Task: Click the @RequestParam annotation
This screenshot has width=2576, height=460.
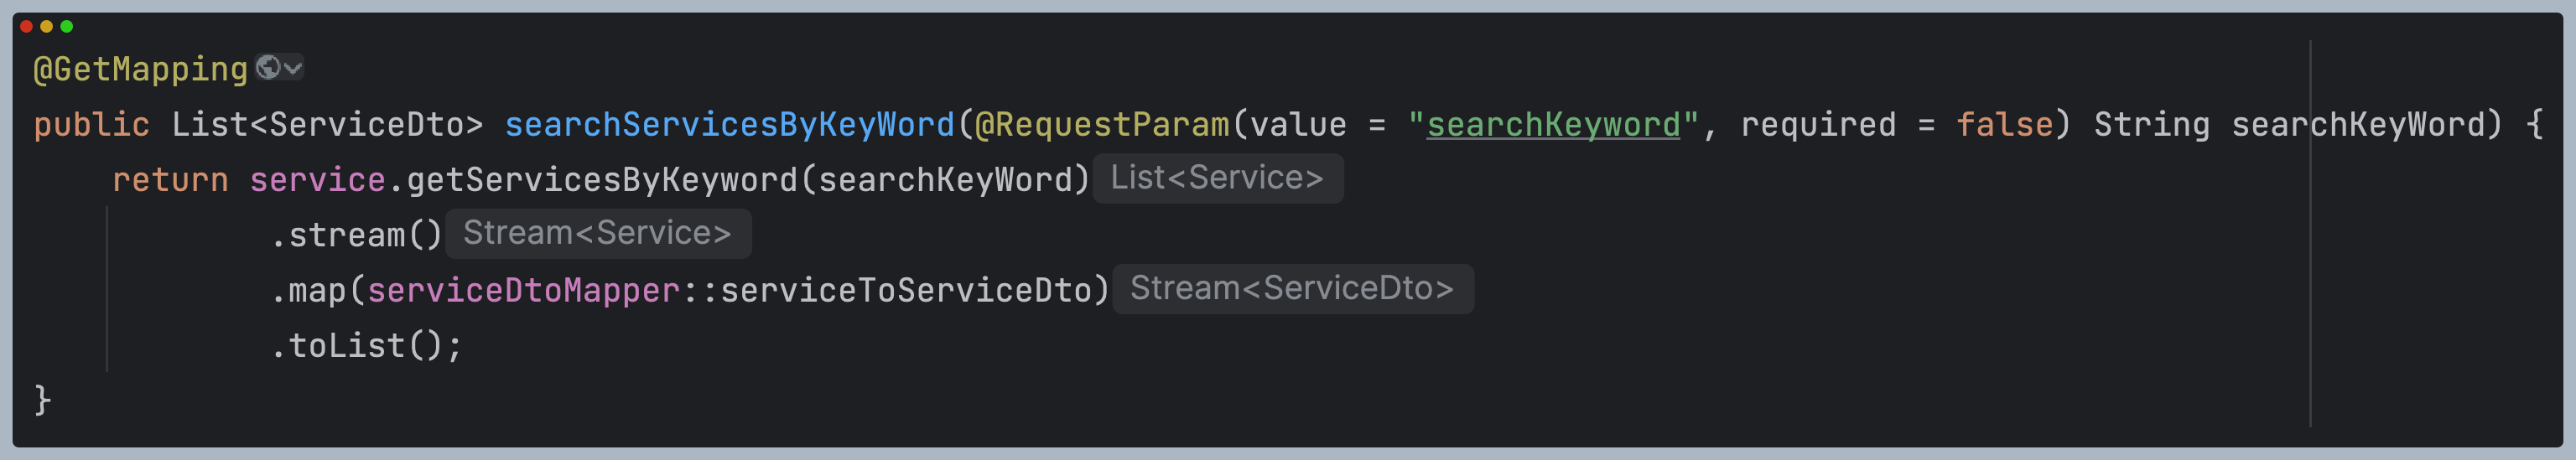Action: tap(1101, 124)
